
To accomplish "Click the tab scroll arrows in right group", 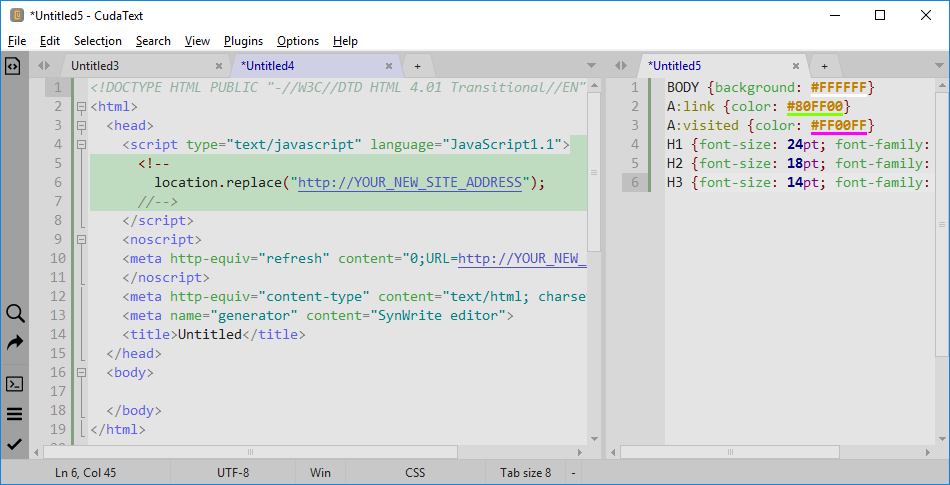I will [x=620, y=65].
